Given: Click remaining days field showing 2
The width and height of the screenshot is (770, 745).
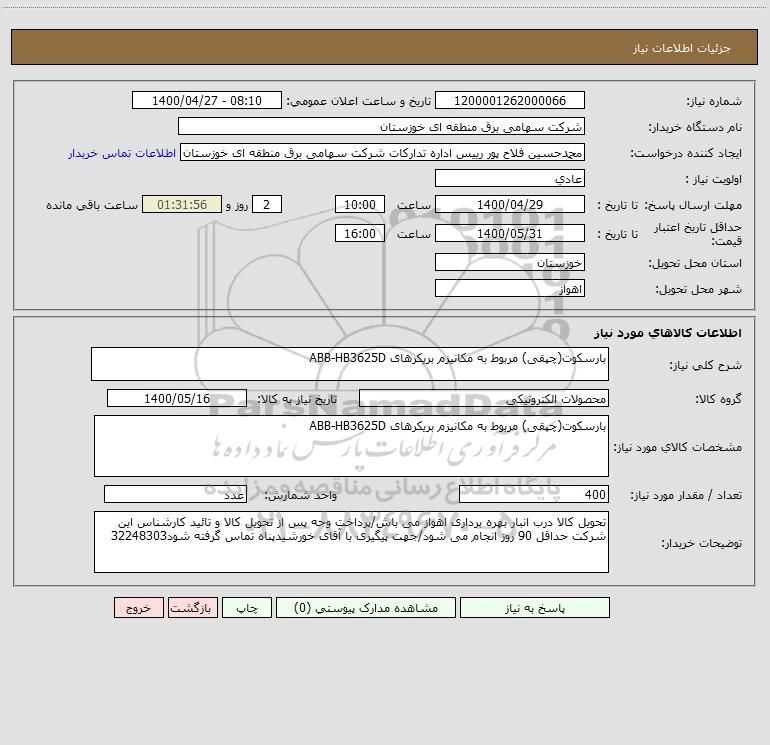Looking at the screenshot, I should coord(267,204).
